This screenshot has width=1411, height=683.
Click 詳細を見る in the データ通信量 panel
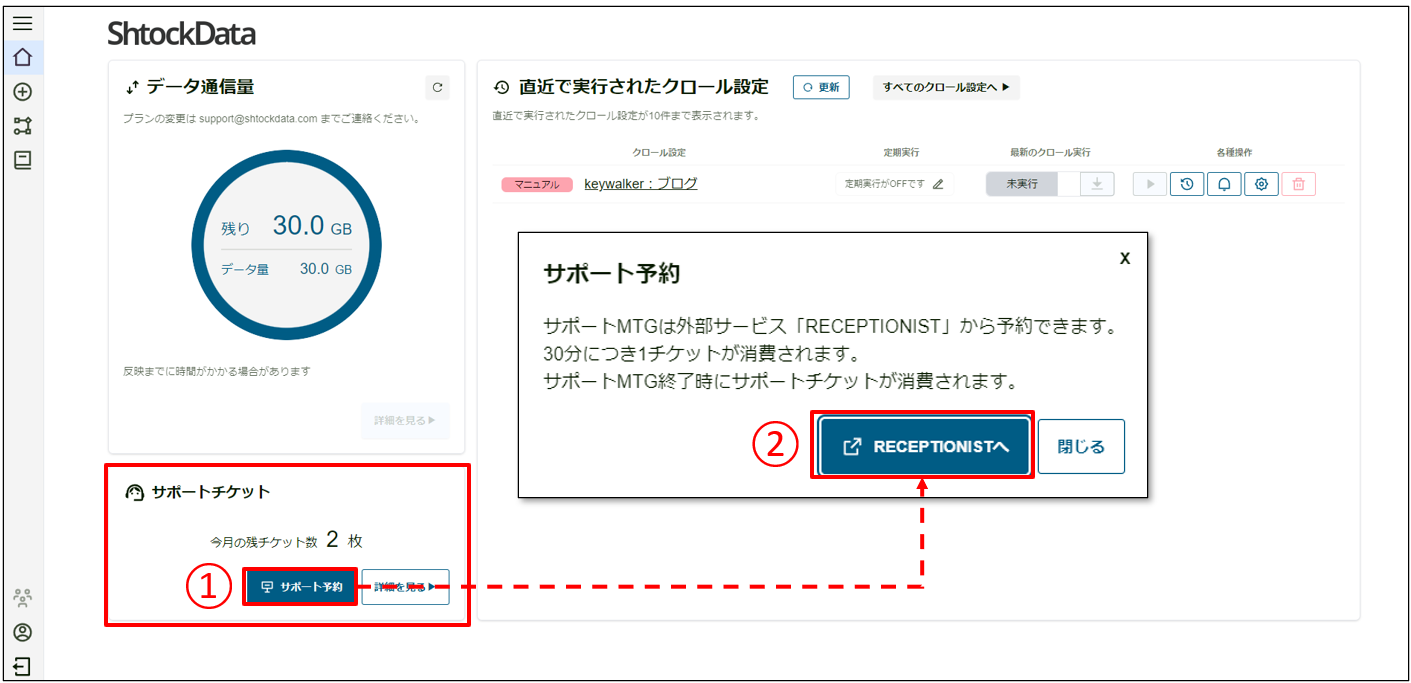click(405, 421)
